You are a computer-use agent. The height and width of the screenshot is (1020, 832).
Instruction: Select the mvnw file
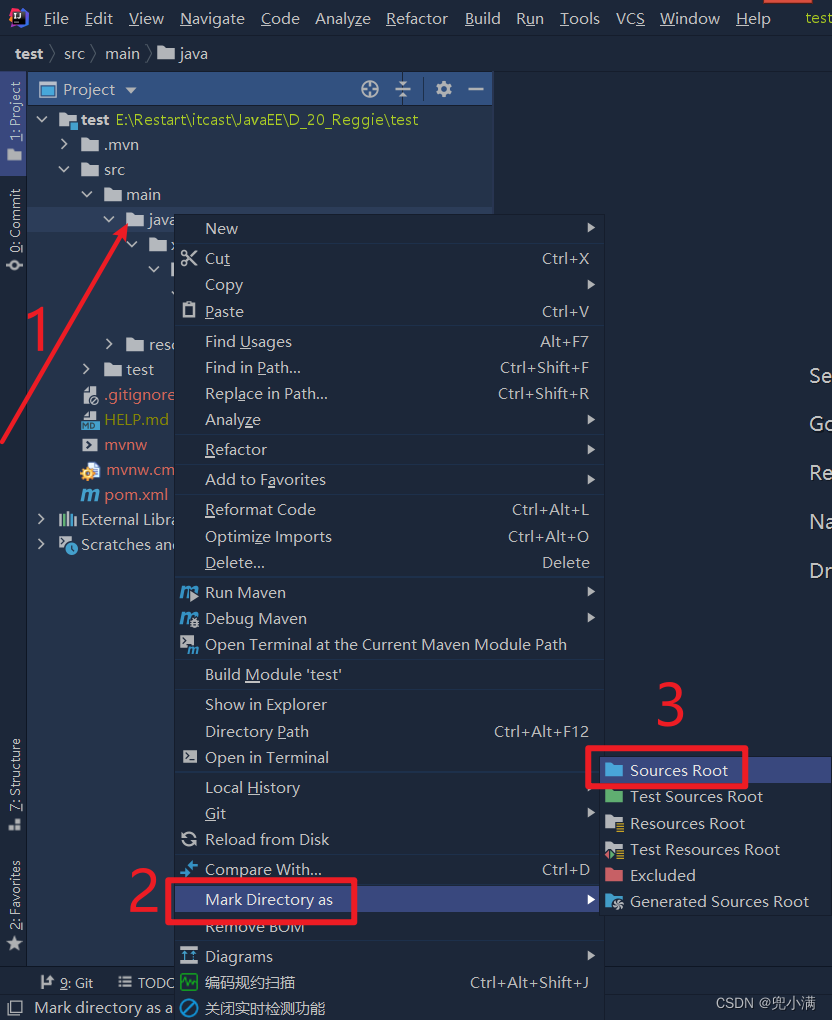tap(114, 445)
